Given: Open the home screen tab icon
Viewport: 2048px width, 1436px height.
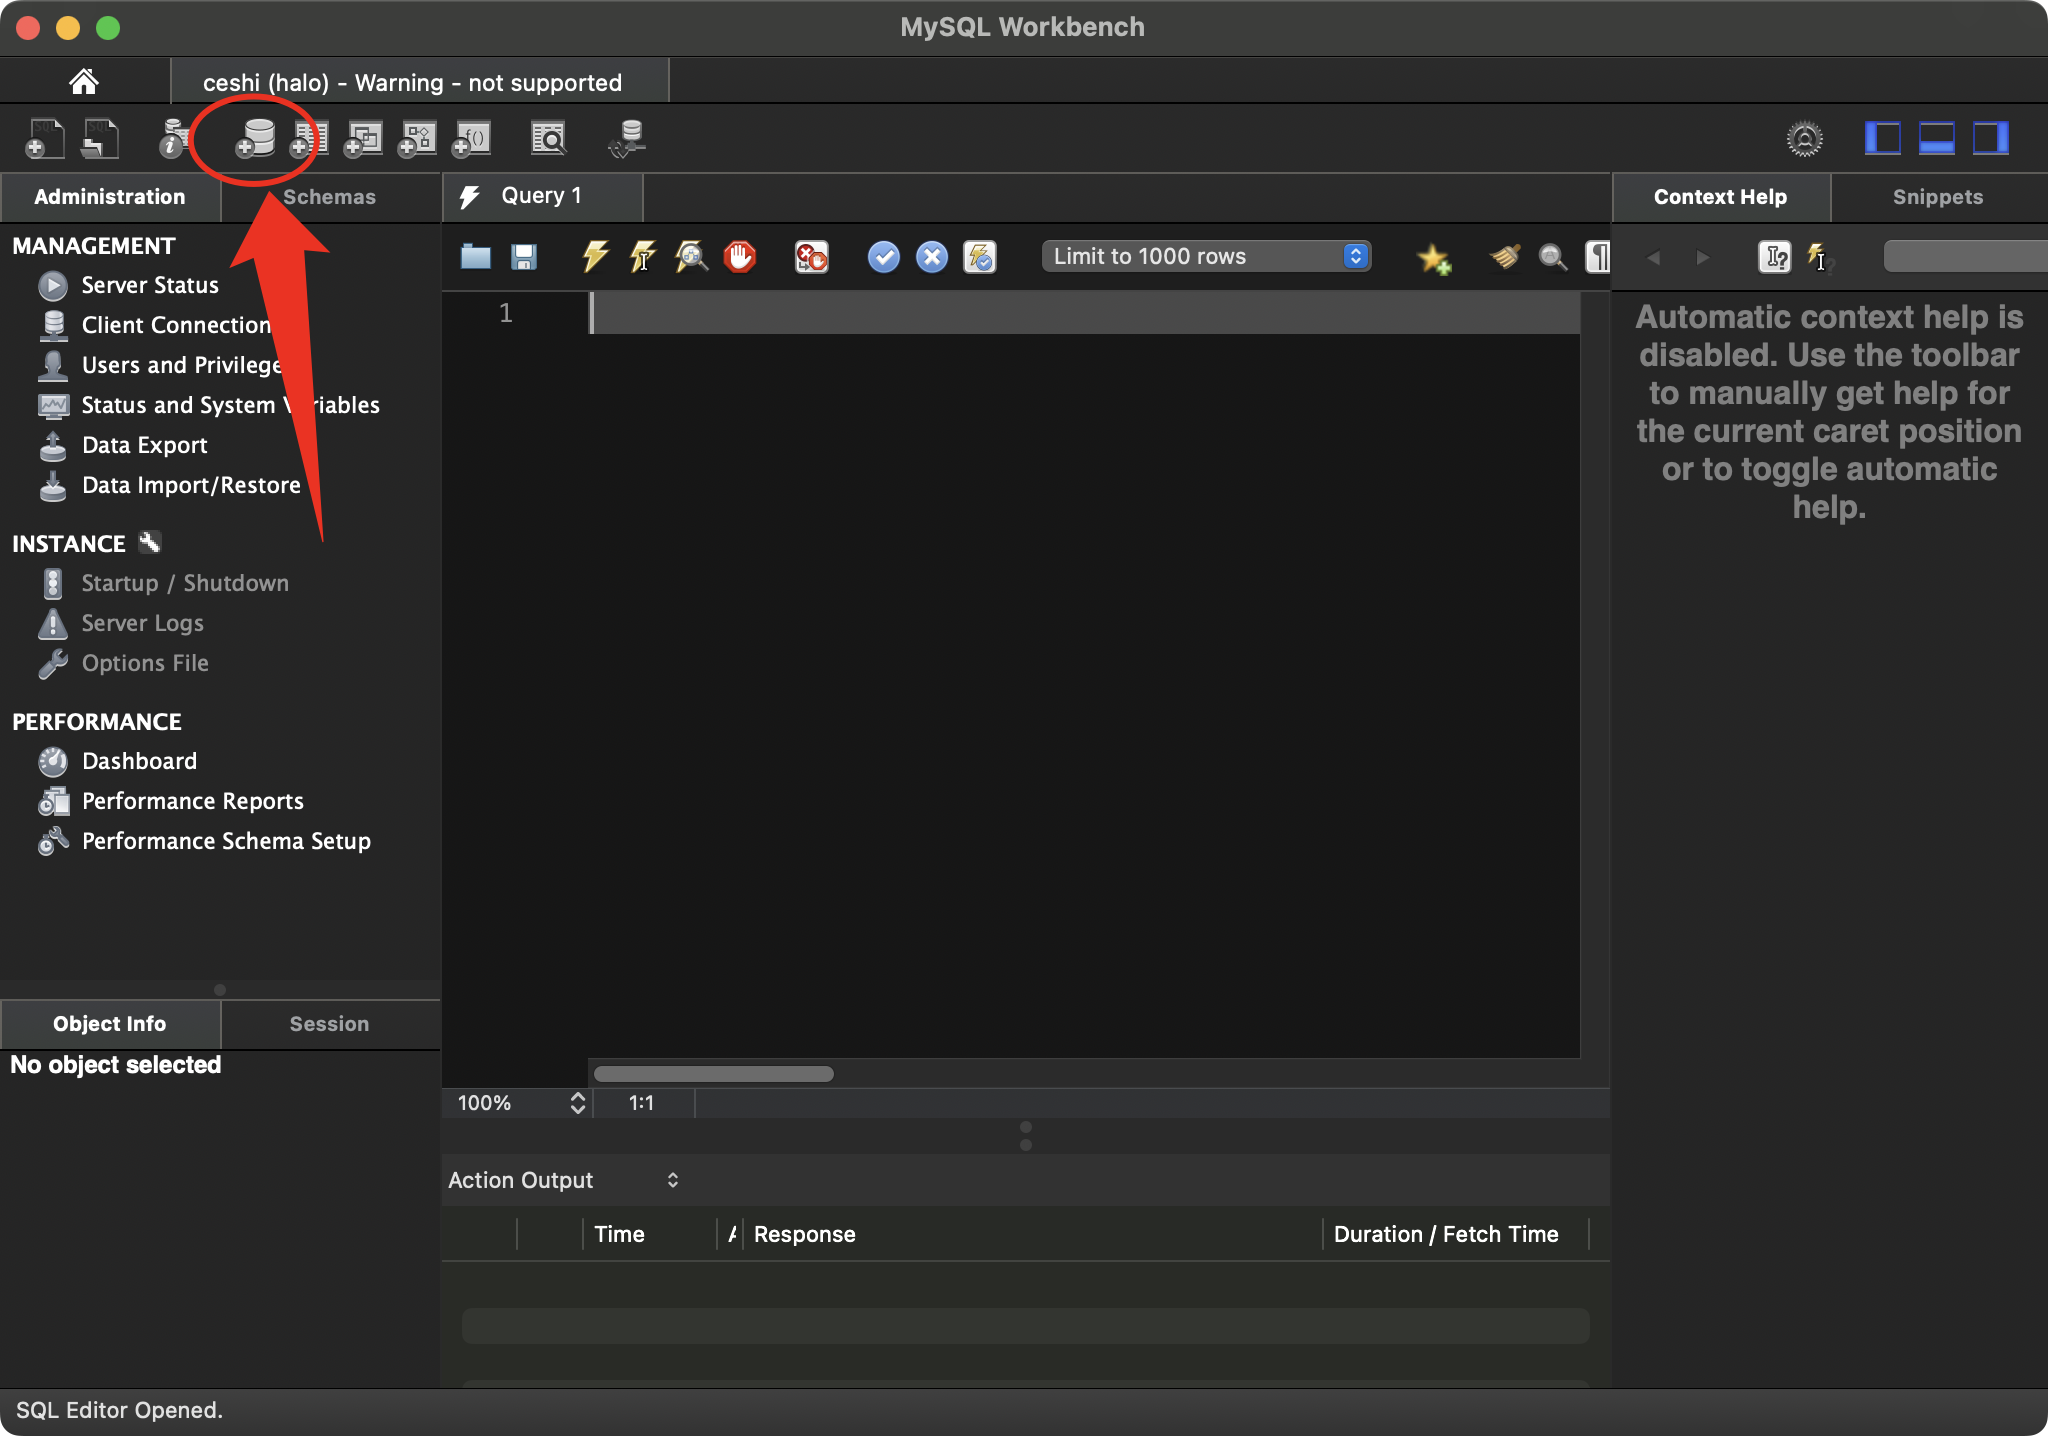Looking at the screenshot, I should 84,81.
